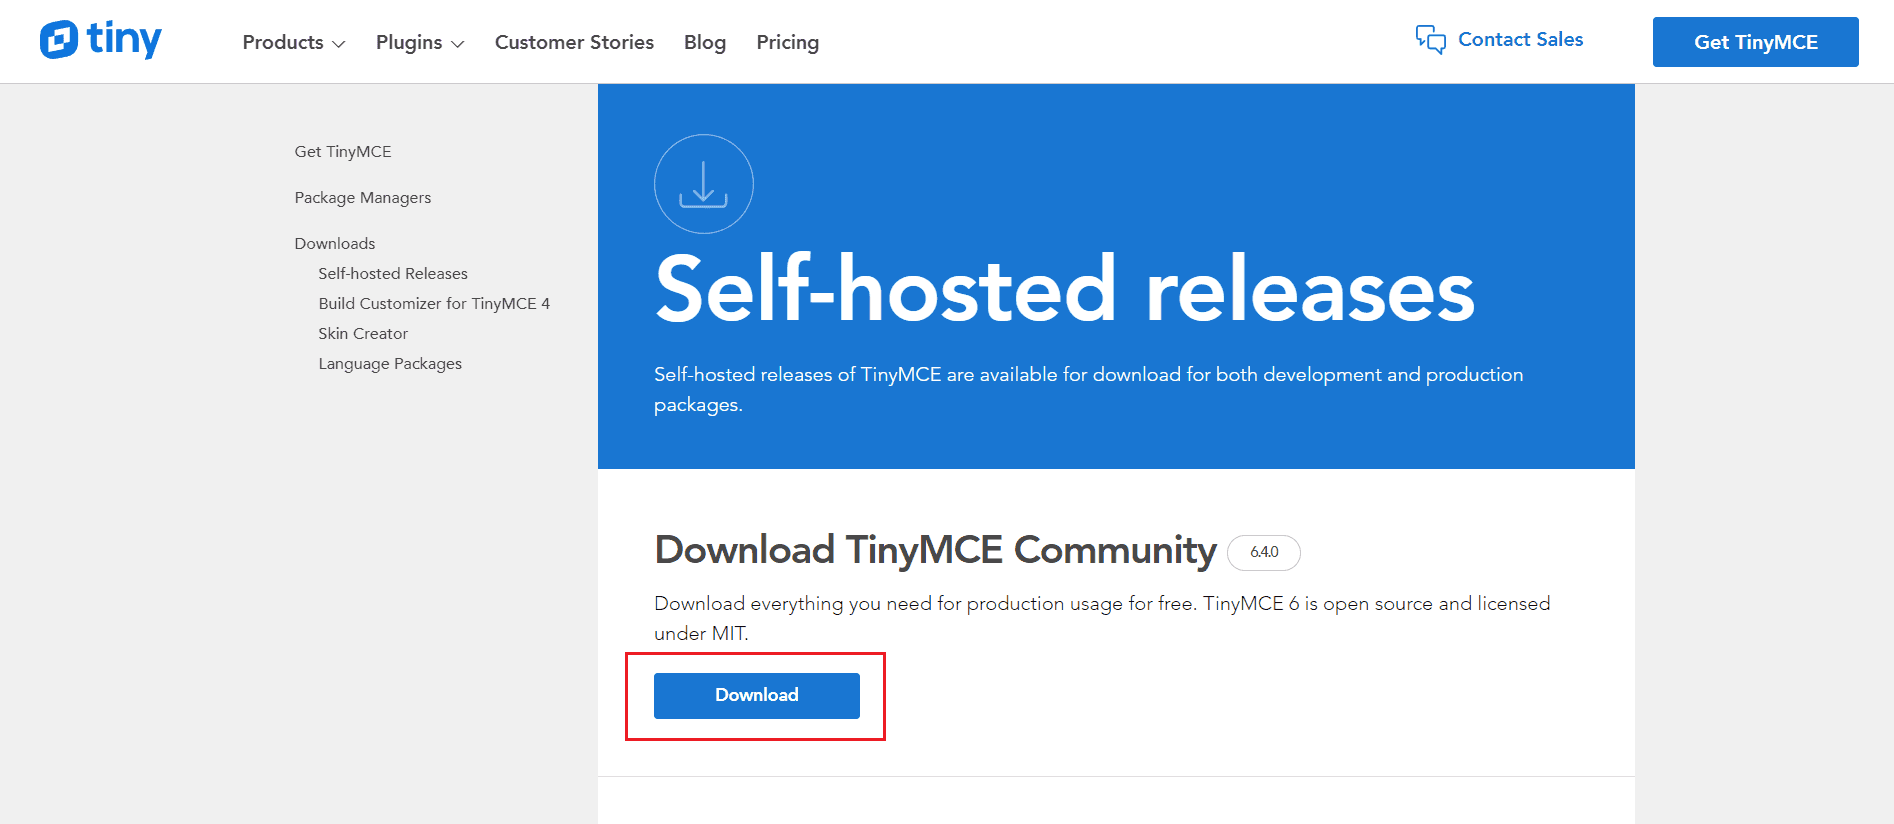Open the Plugins dropdown menu
This screenshot has height=824, width=1894.
419,42
